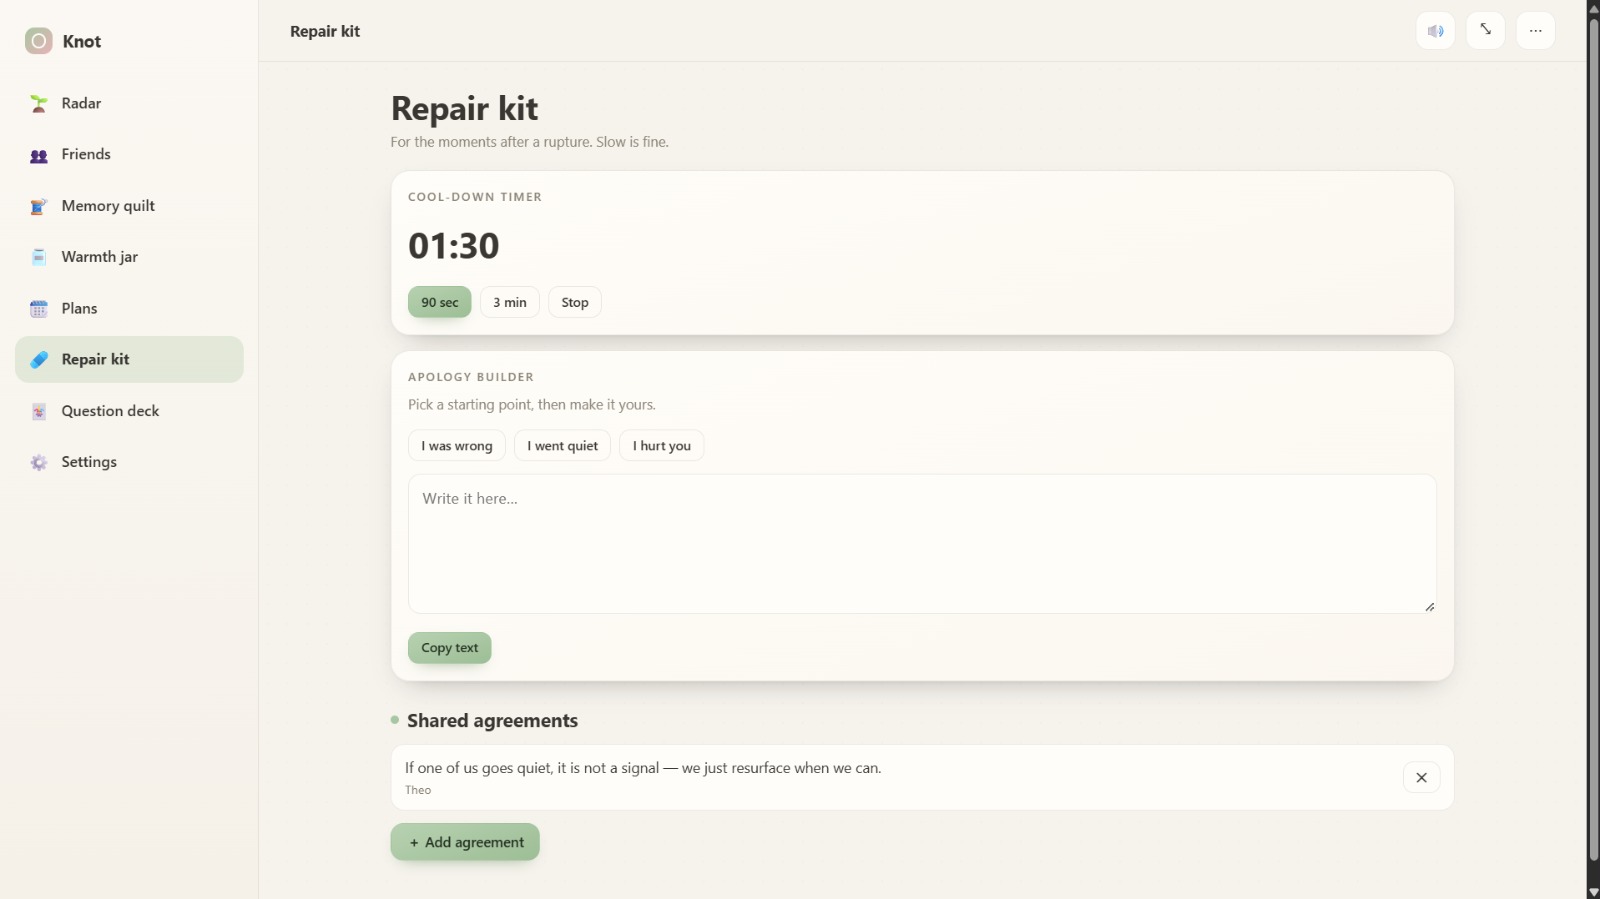Click the collapse/expand arrows icon
Screen dimensions: 1600x899
coord(1486,31)
